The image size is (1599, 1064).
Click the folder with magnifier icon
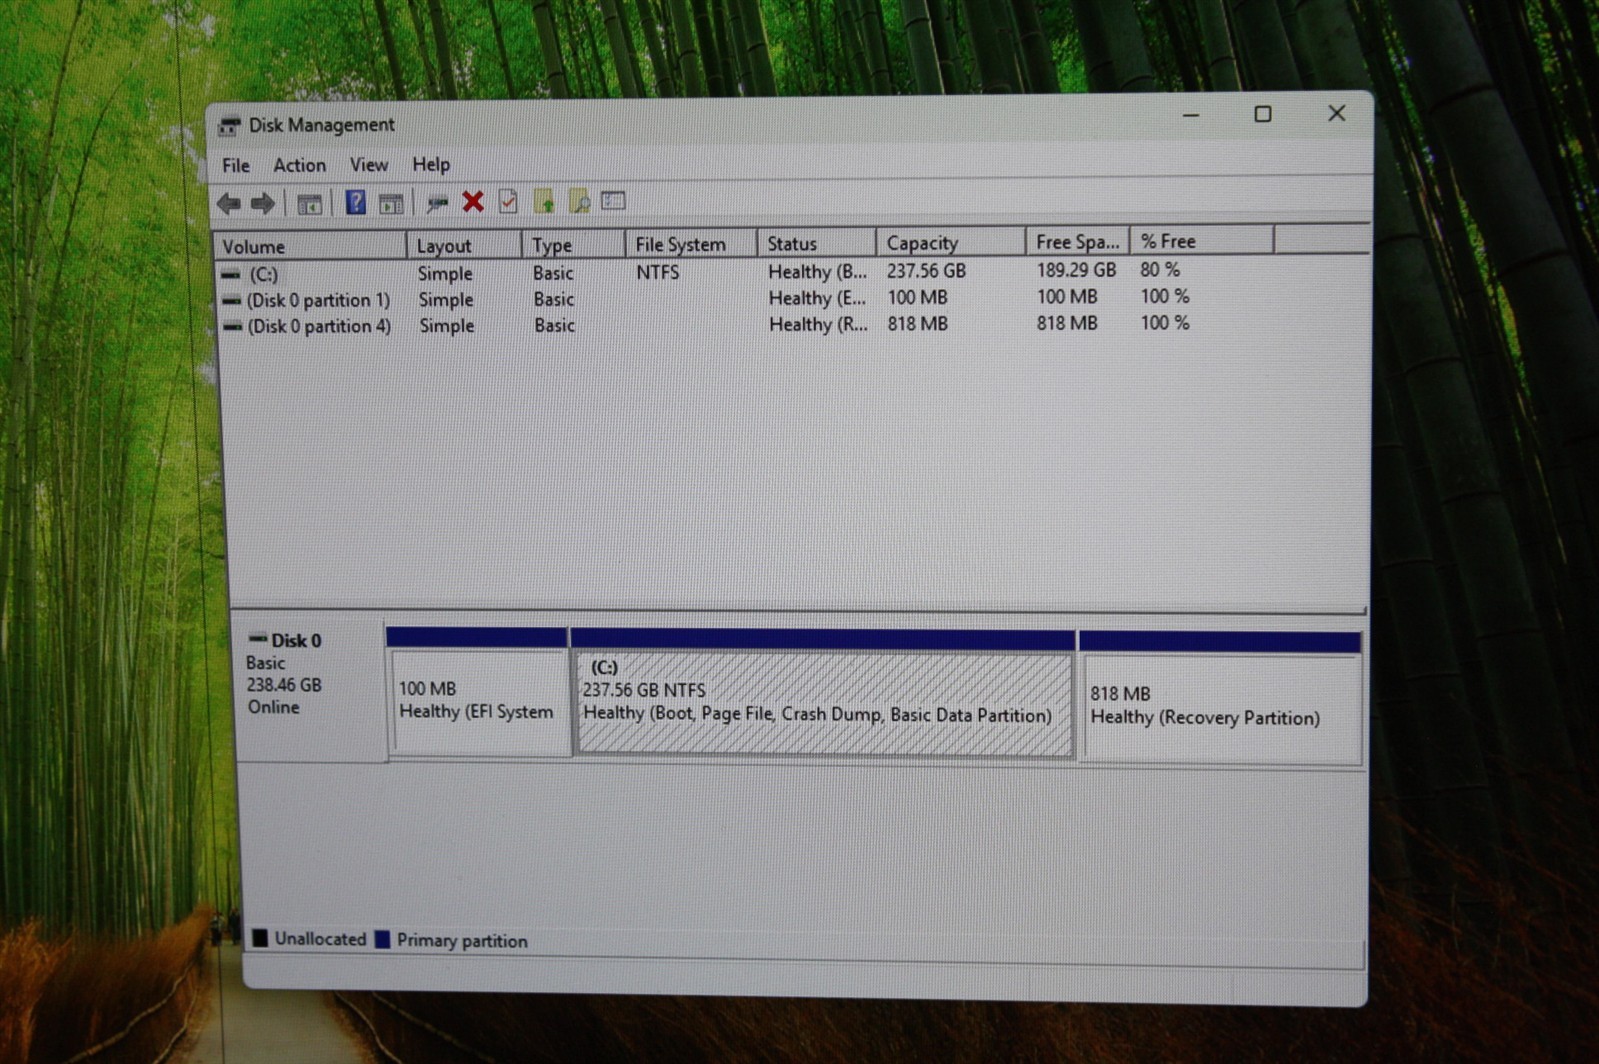pyautogui.click(x=579, y=201)
